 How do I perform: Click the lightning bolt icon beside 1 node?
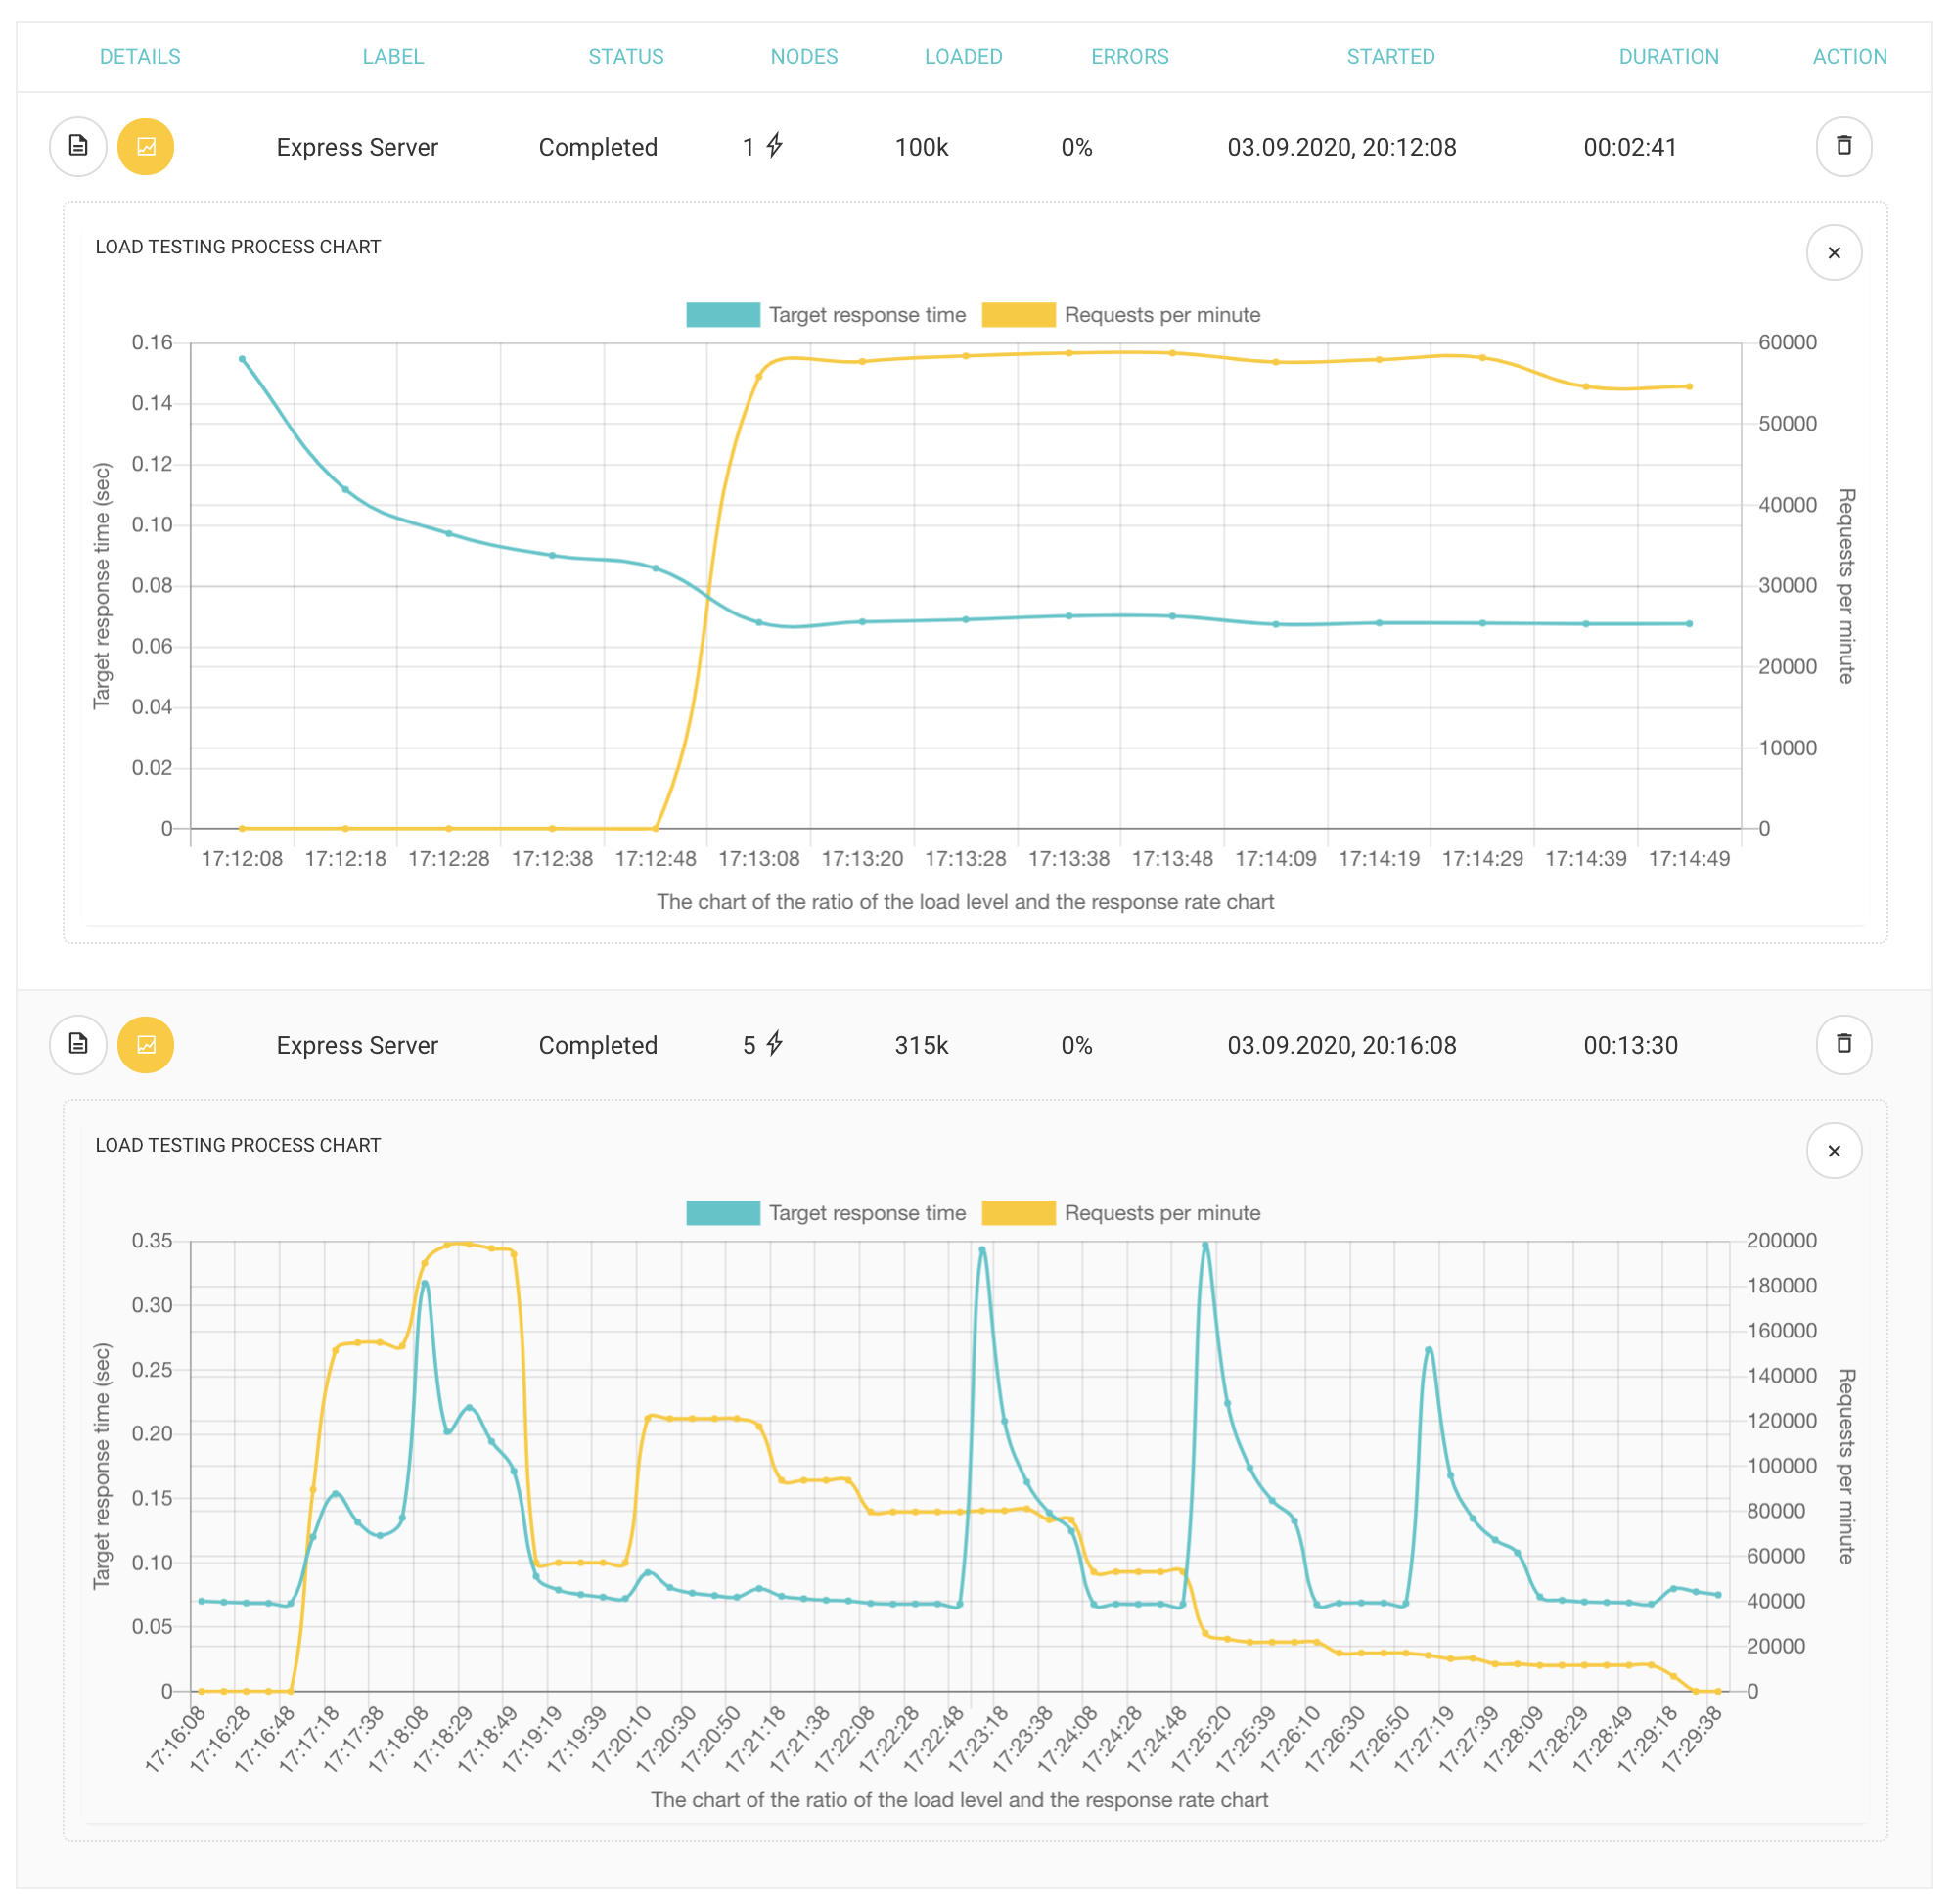(775, 146)
